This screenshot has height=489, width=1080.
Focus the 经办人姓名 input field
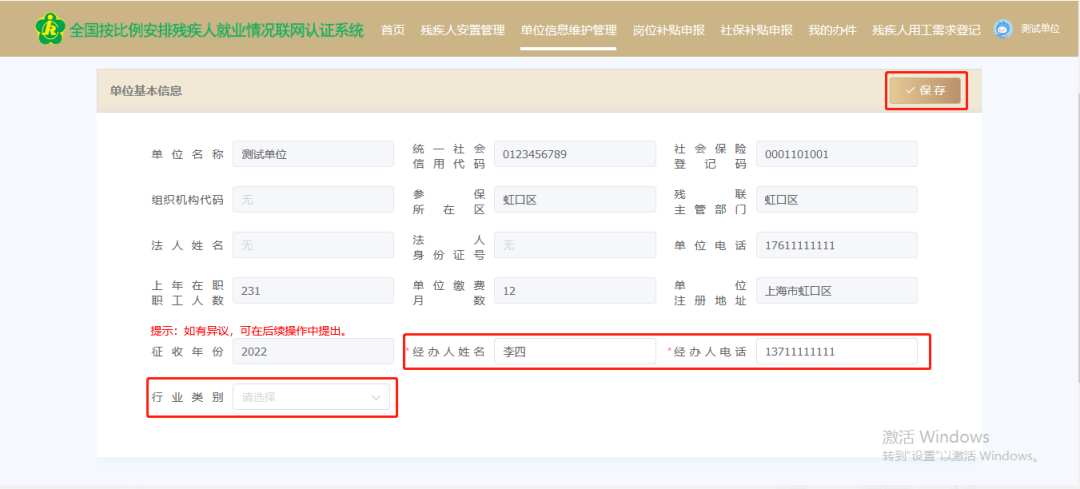pyautogui.click(x=575, y=352)
